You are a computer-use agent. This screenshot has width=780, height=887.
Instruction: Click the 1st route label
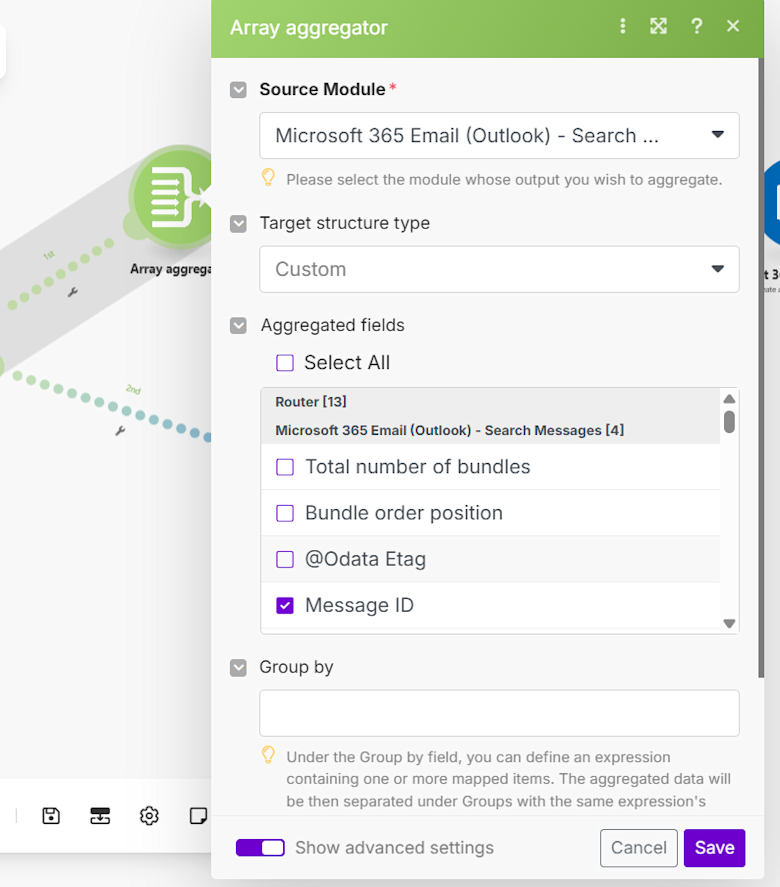(49, 255)
